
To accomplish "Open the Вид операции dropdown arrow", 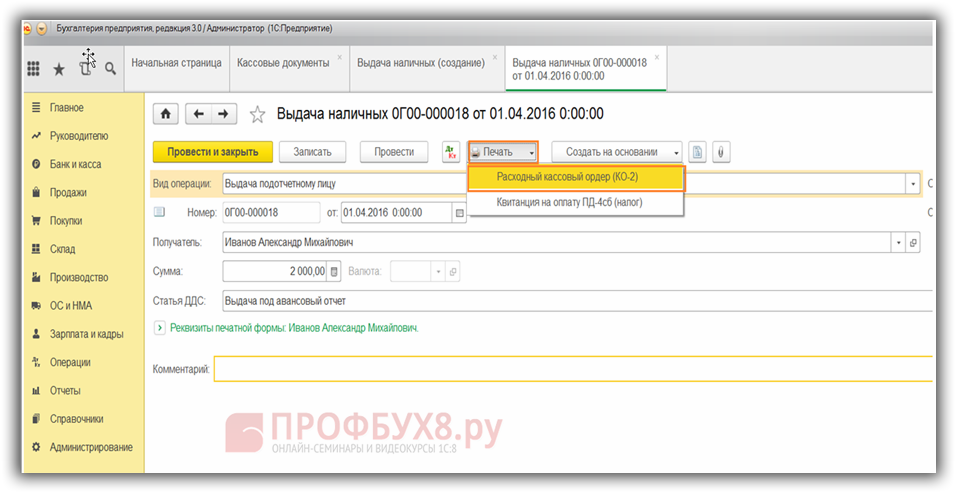I will [x=912, y=184].
